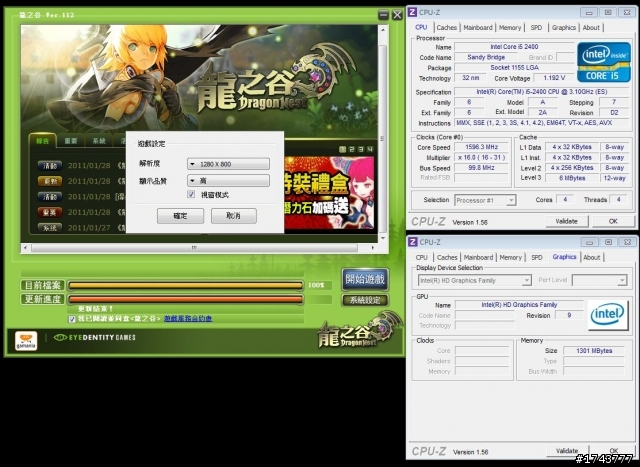Open Graphics tab in upper CPU-Z window
Image resolution: width=640 pixels, height=467 pixels.
point(564,28)
